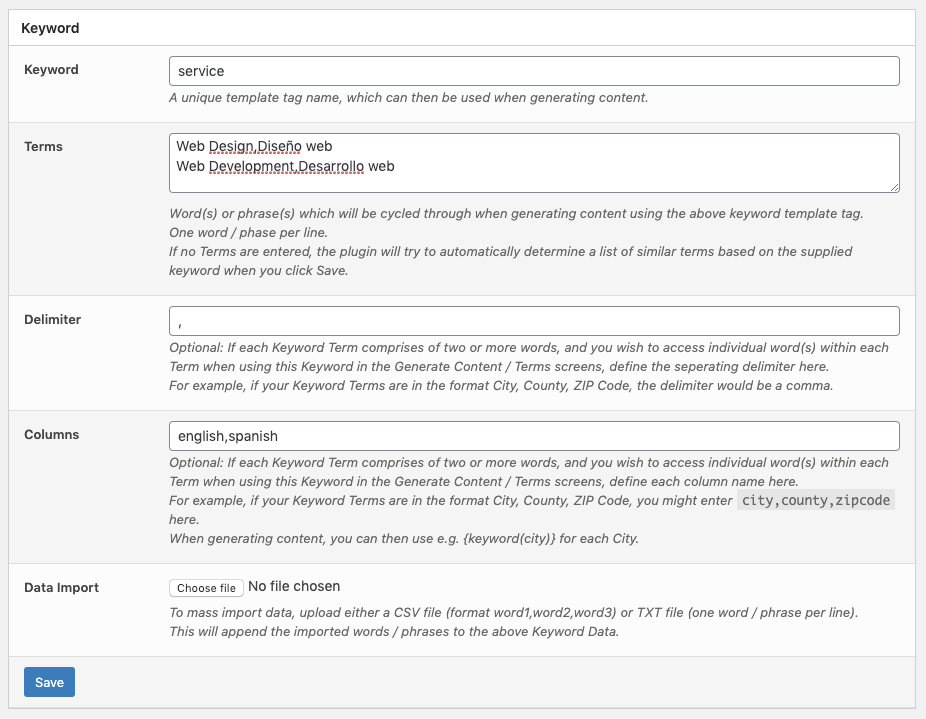Click the 'Keyword' panel heading
926x719 pixels.
(x=50, y=28)
